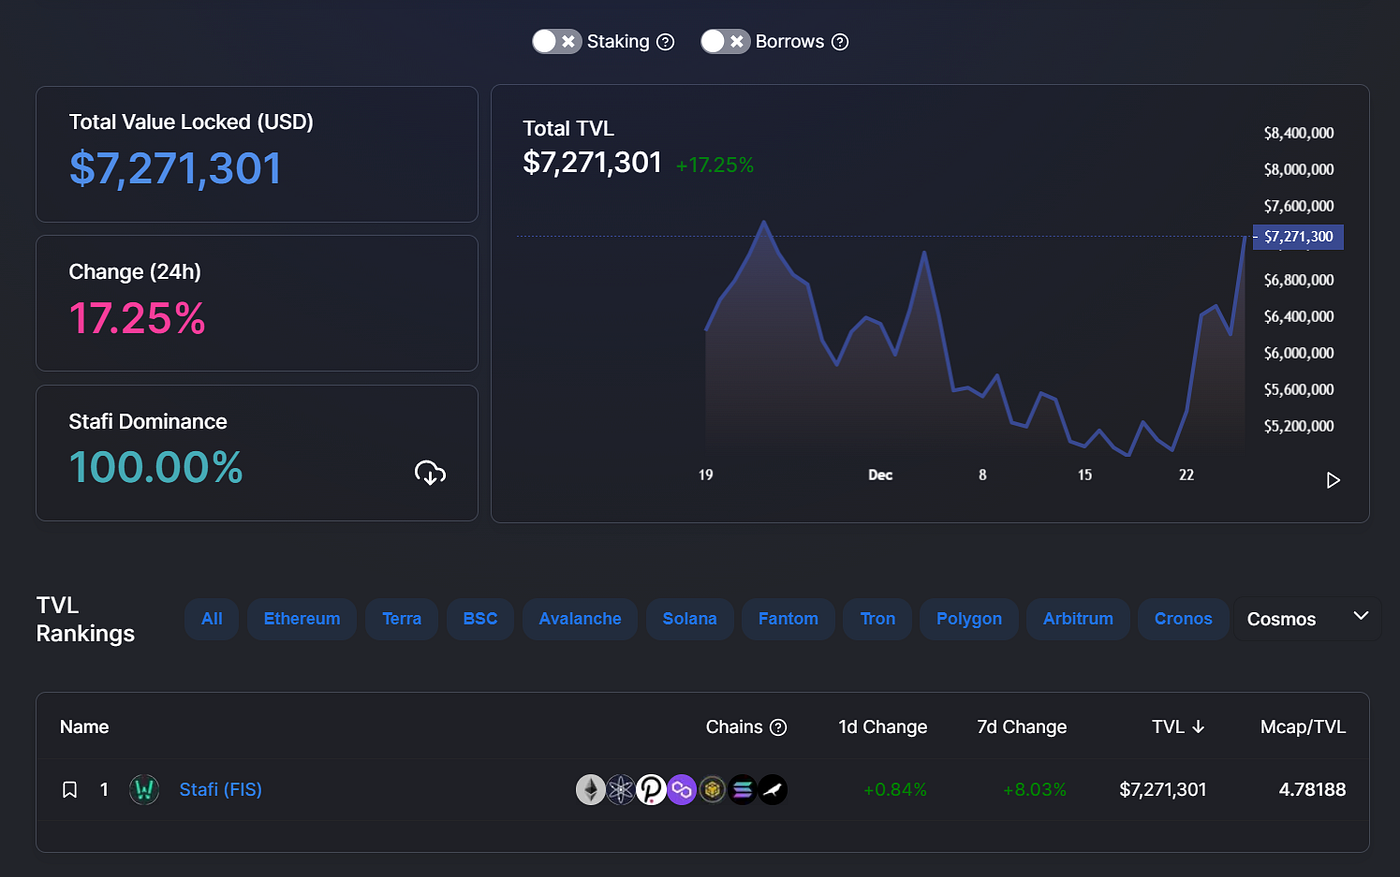Click the Total TVL chart heading
This screenshot has height=877, width=1400.
pyautogui.click(x=568, y=128)
